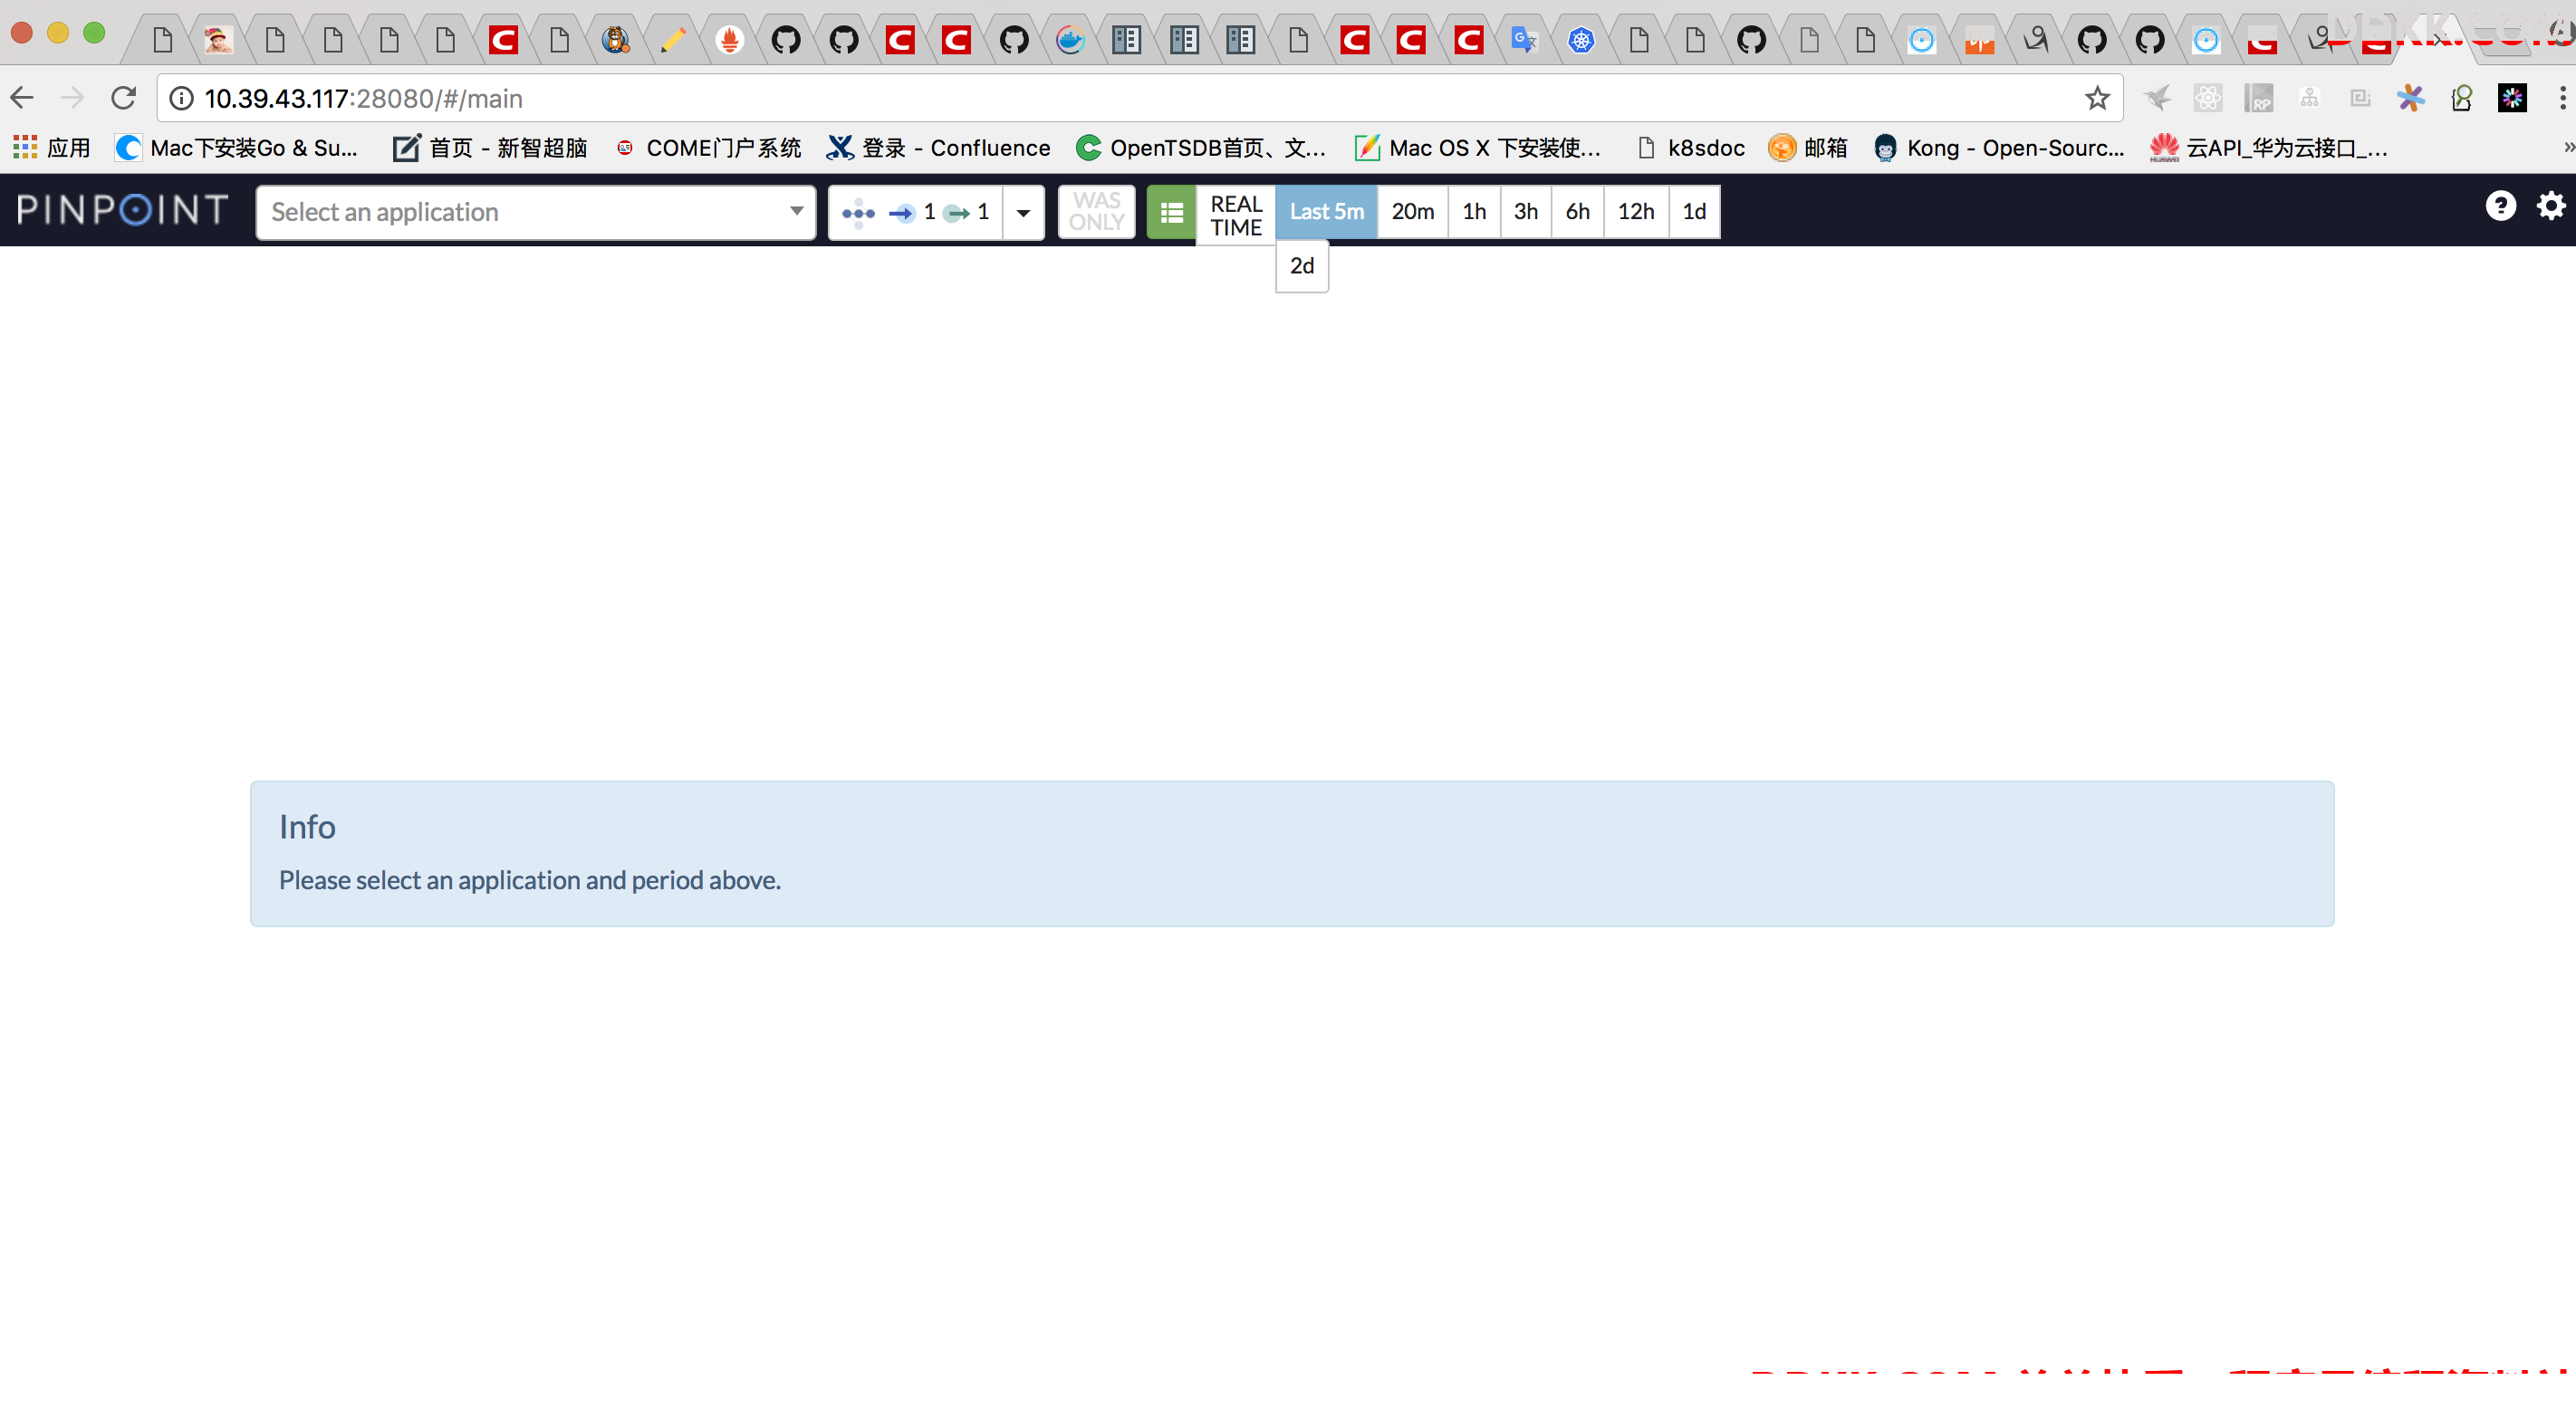Select the 12h period

tap(1636, 212)
